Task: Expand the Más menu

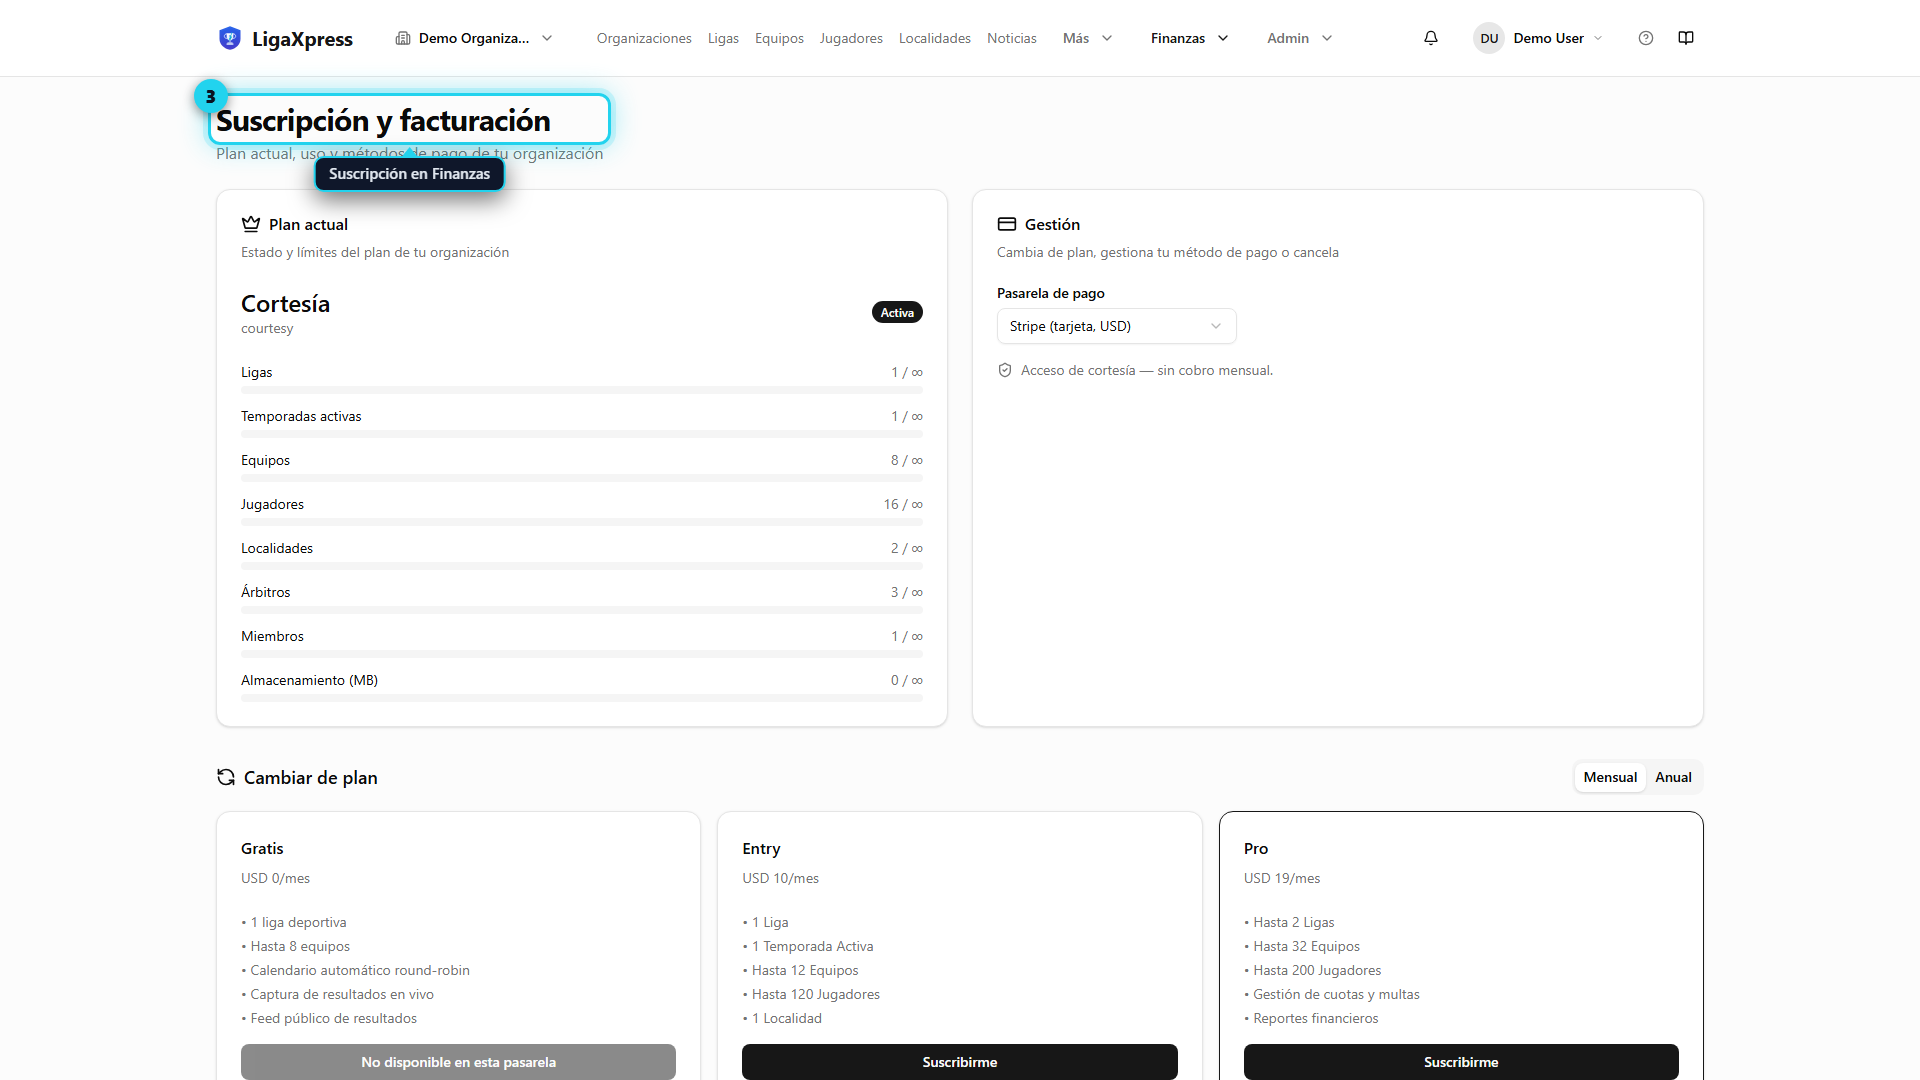Action: (1087, 38)
